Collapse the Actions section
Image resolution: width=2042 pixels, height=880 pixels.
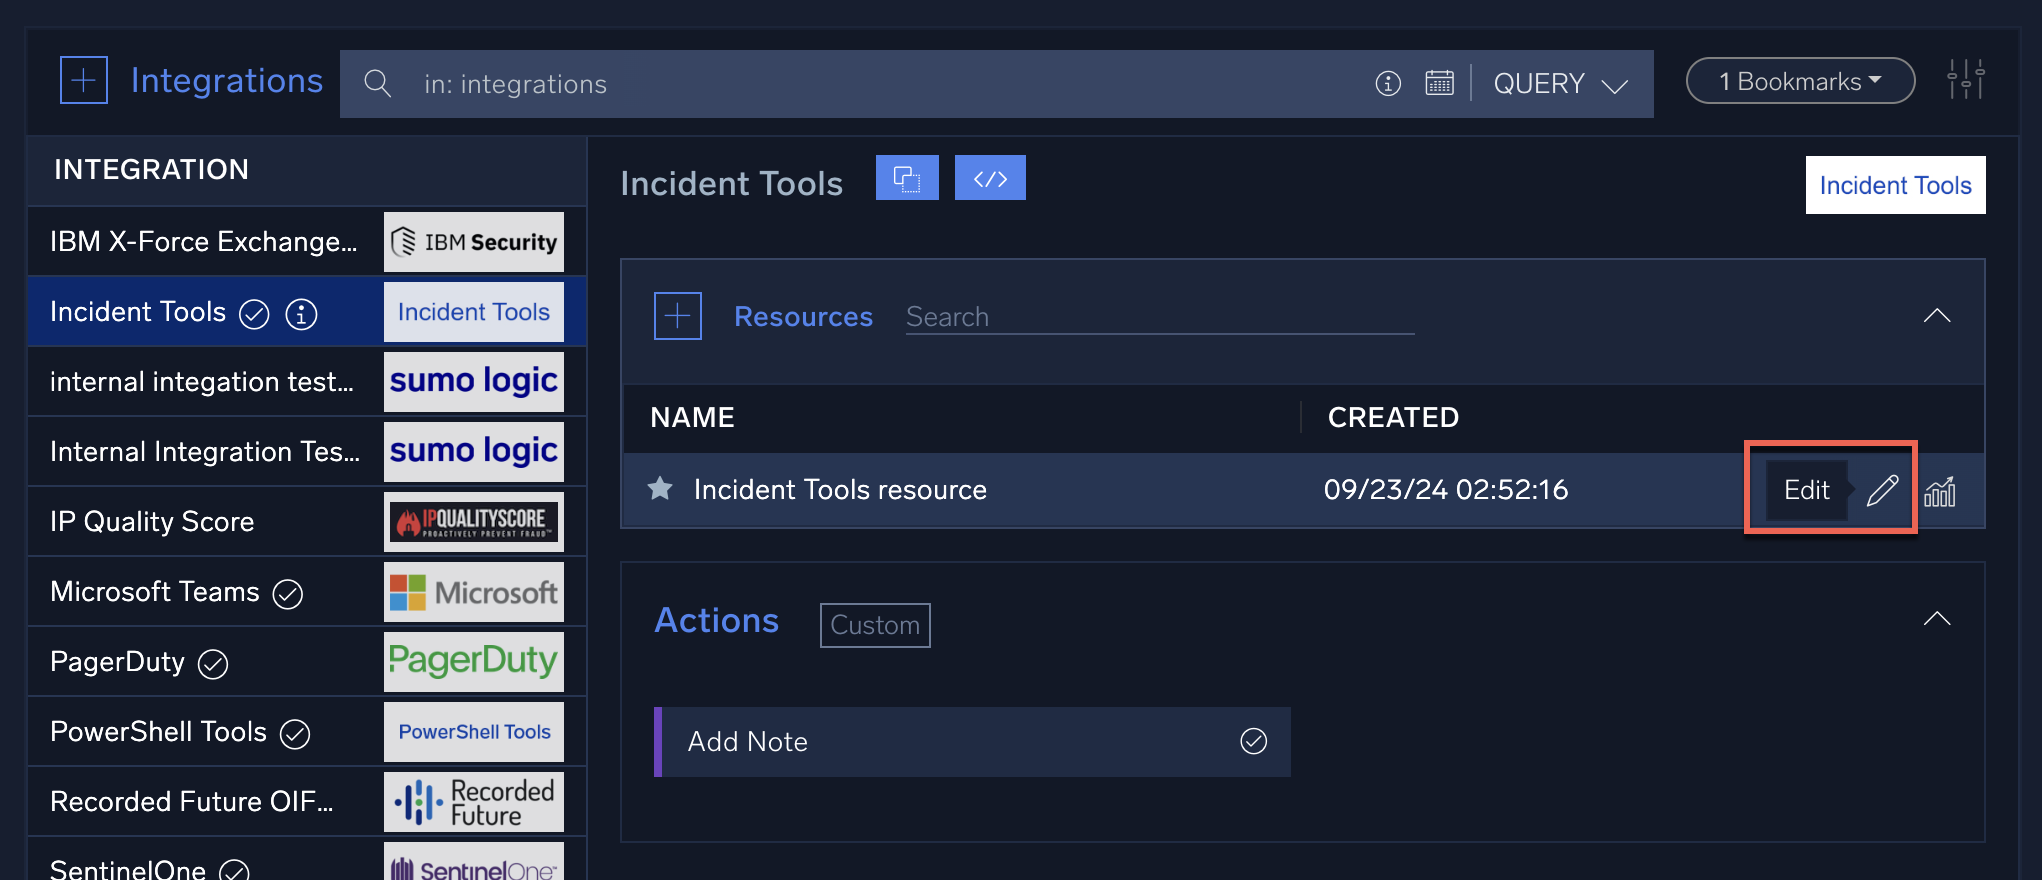point(1937,619)
